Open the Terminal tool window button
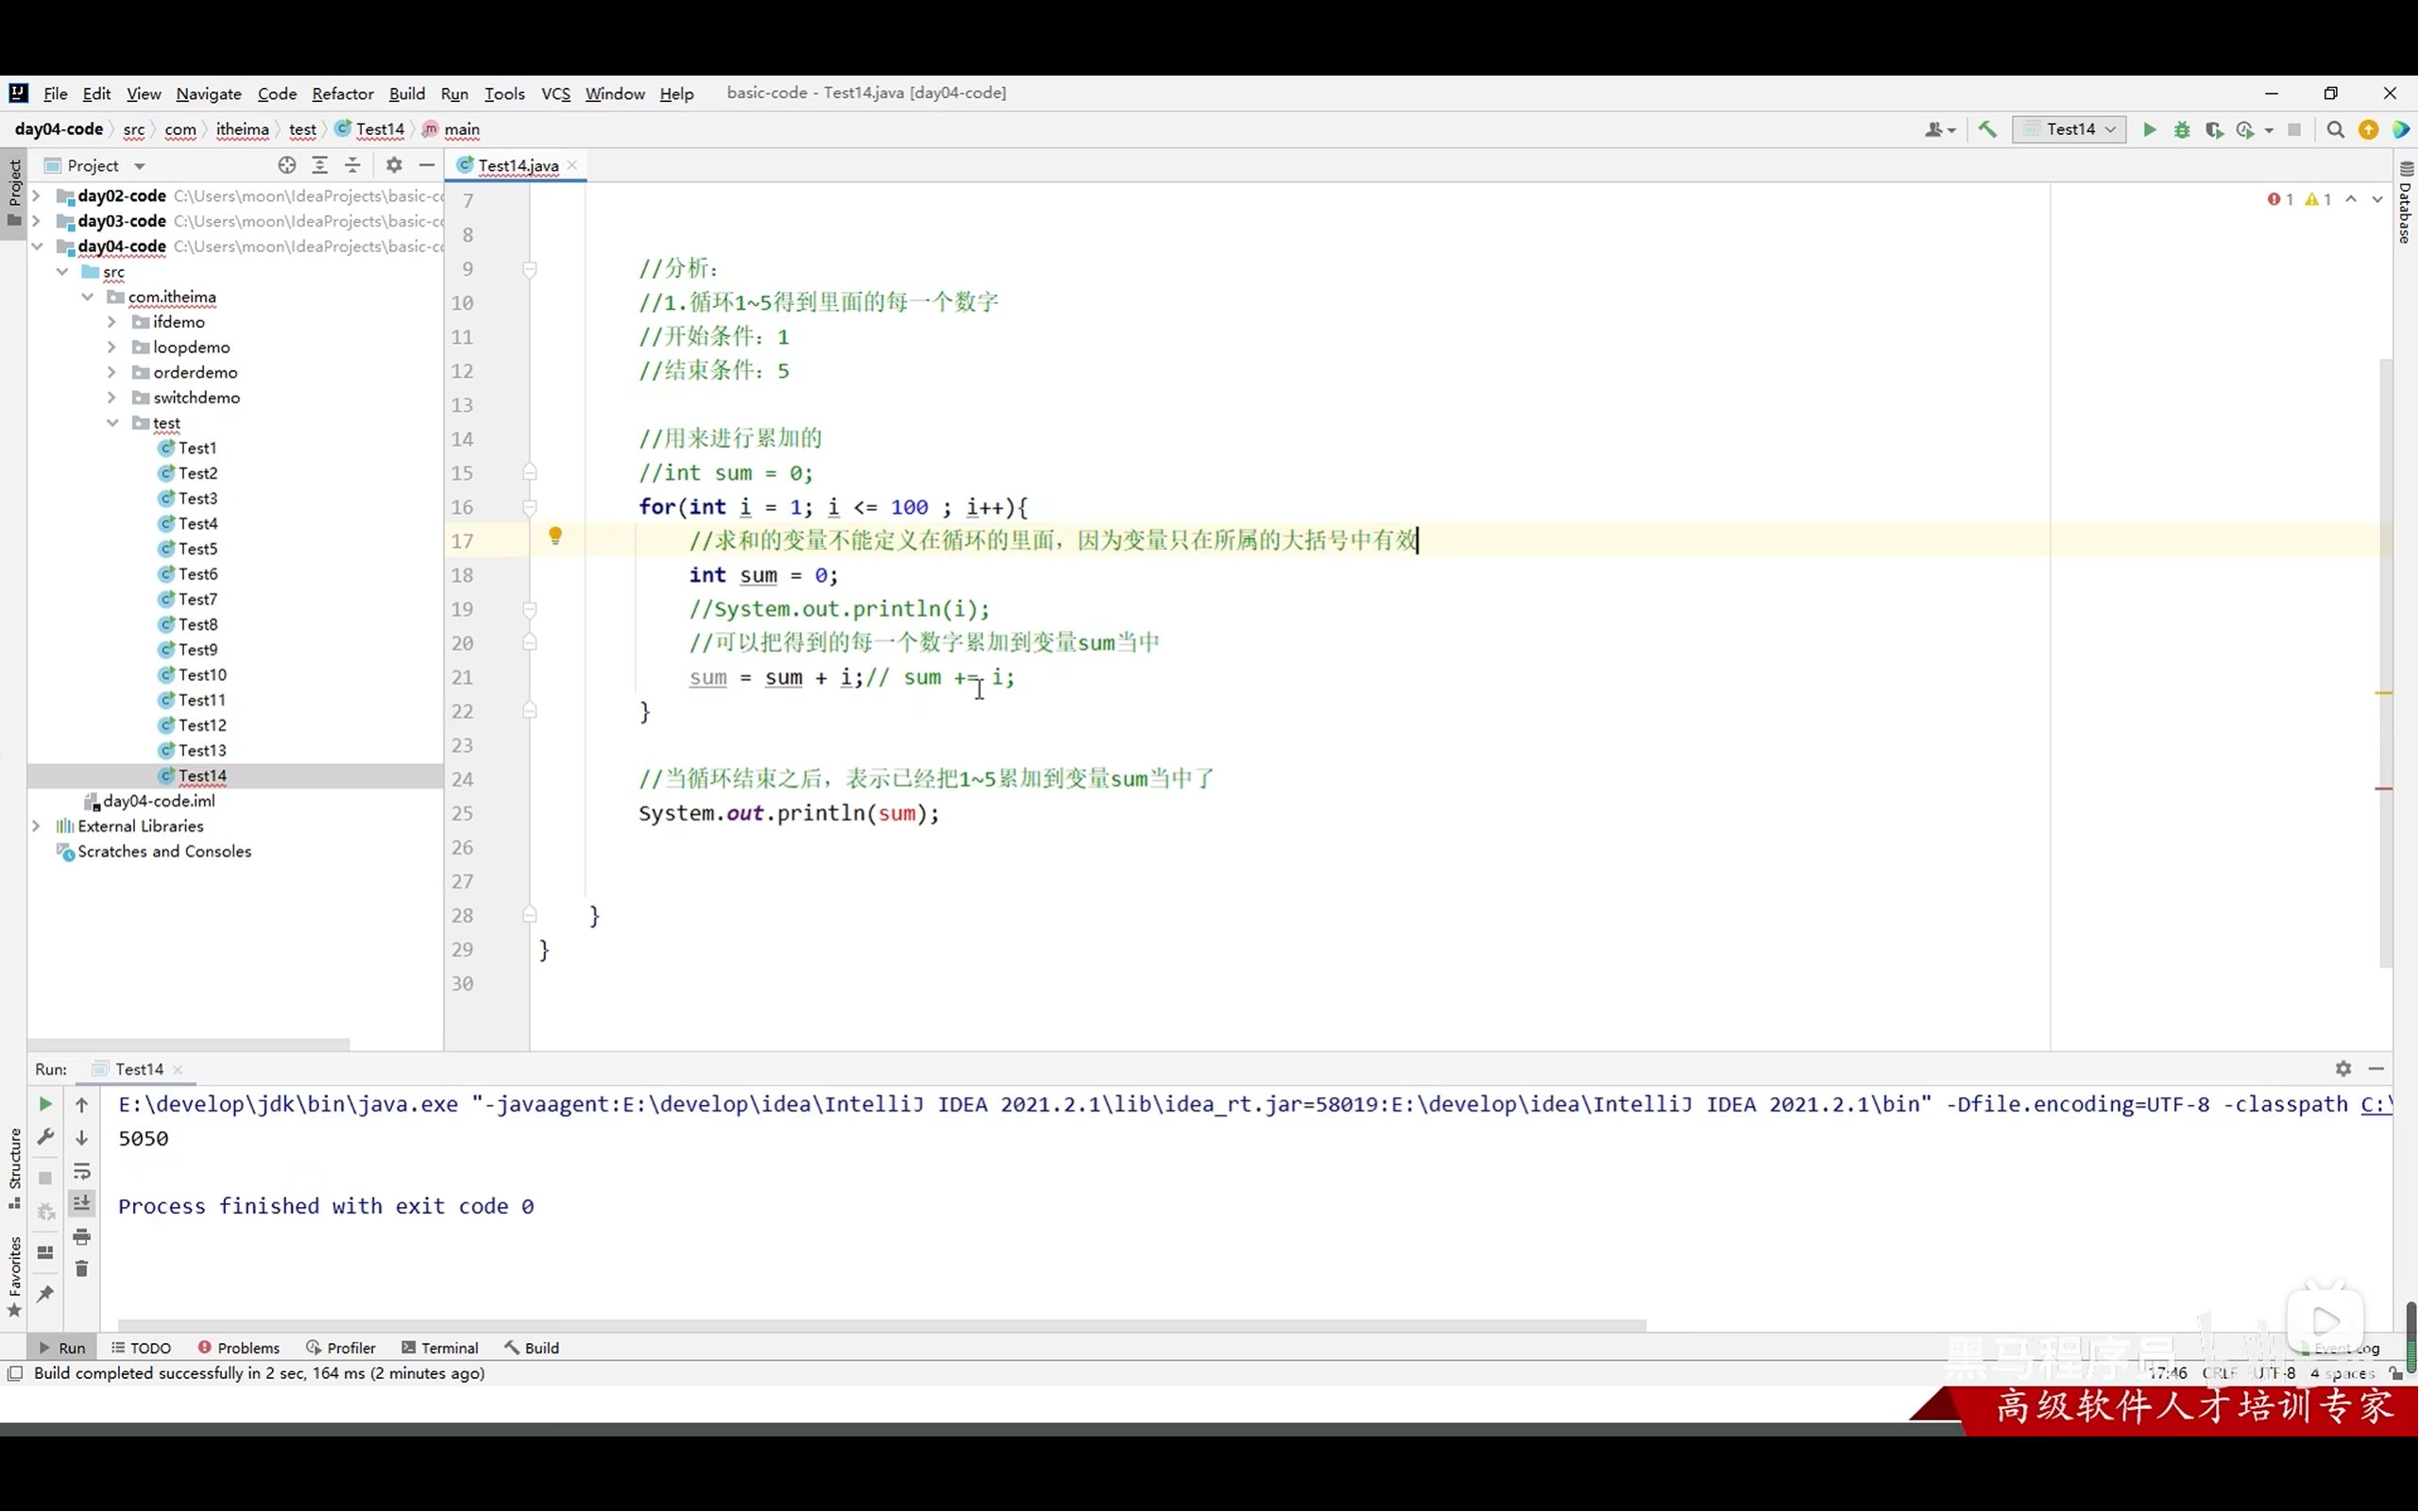Viewport: 2419px width, 1512px height. (440, 1348)
